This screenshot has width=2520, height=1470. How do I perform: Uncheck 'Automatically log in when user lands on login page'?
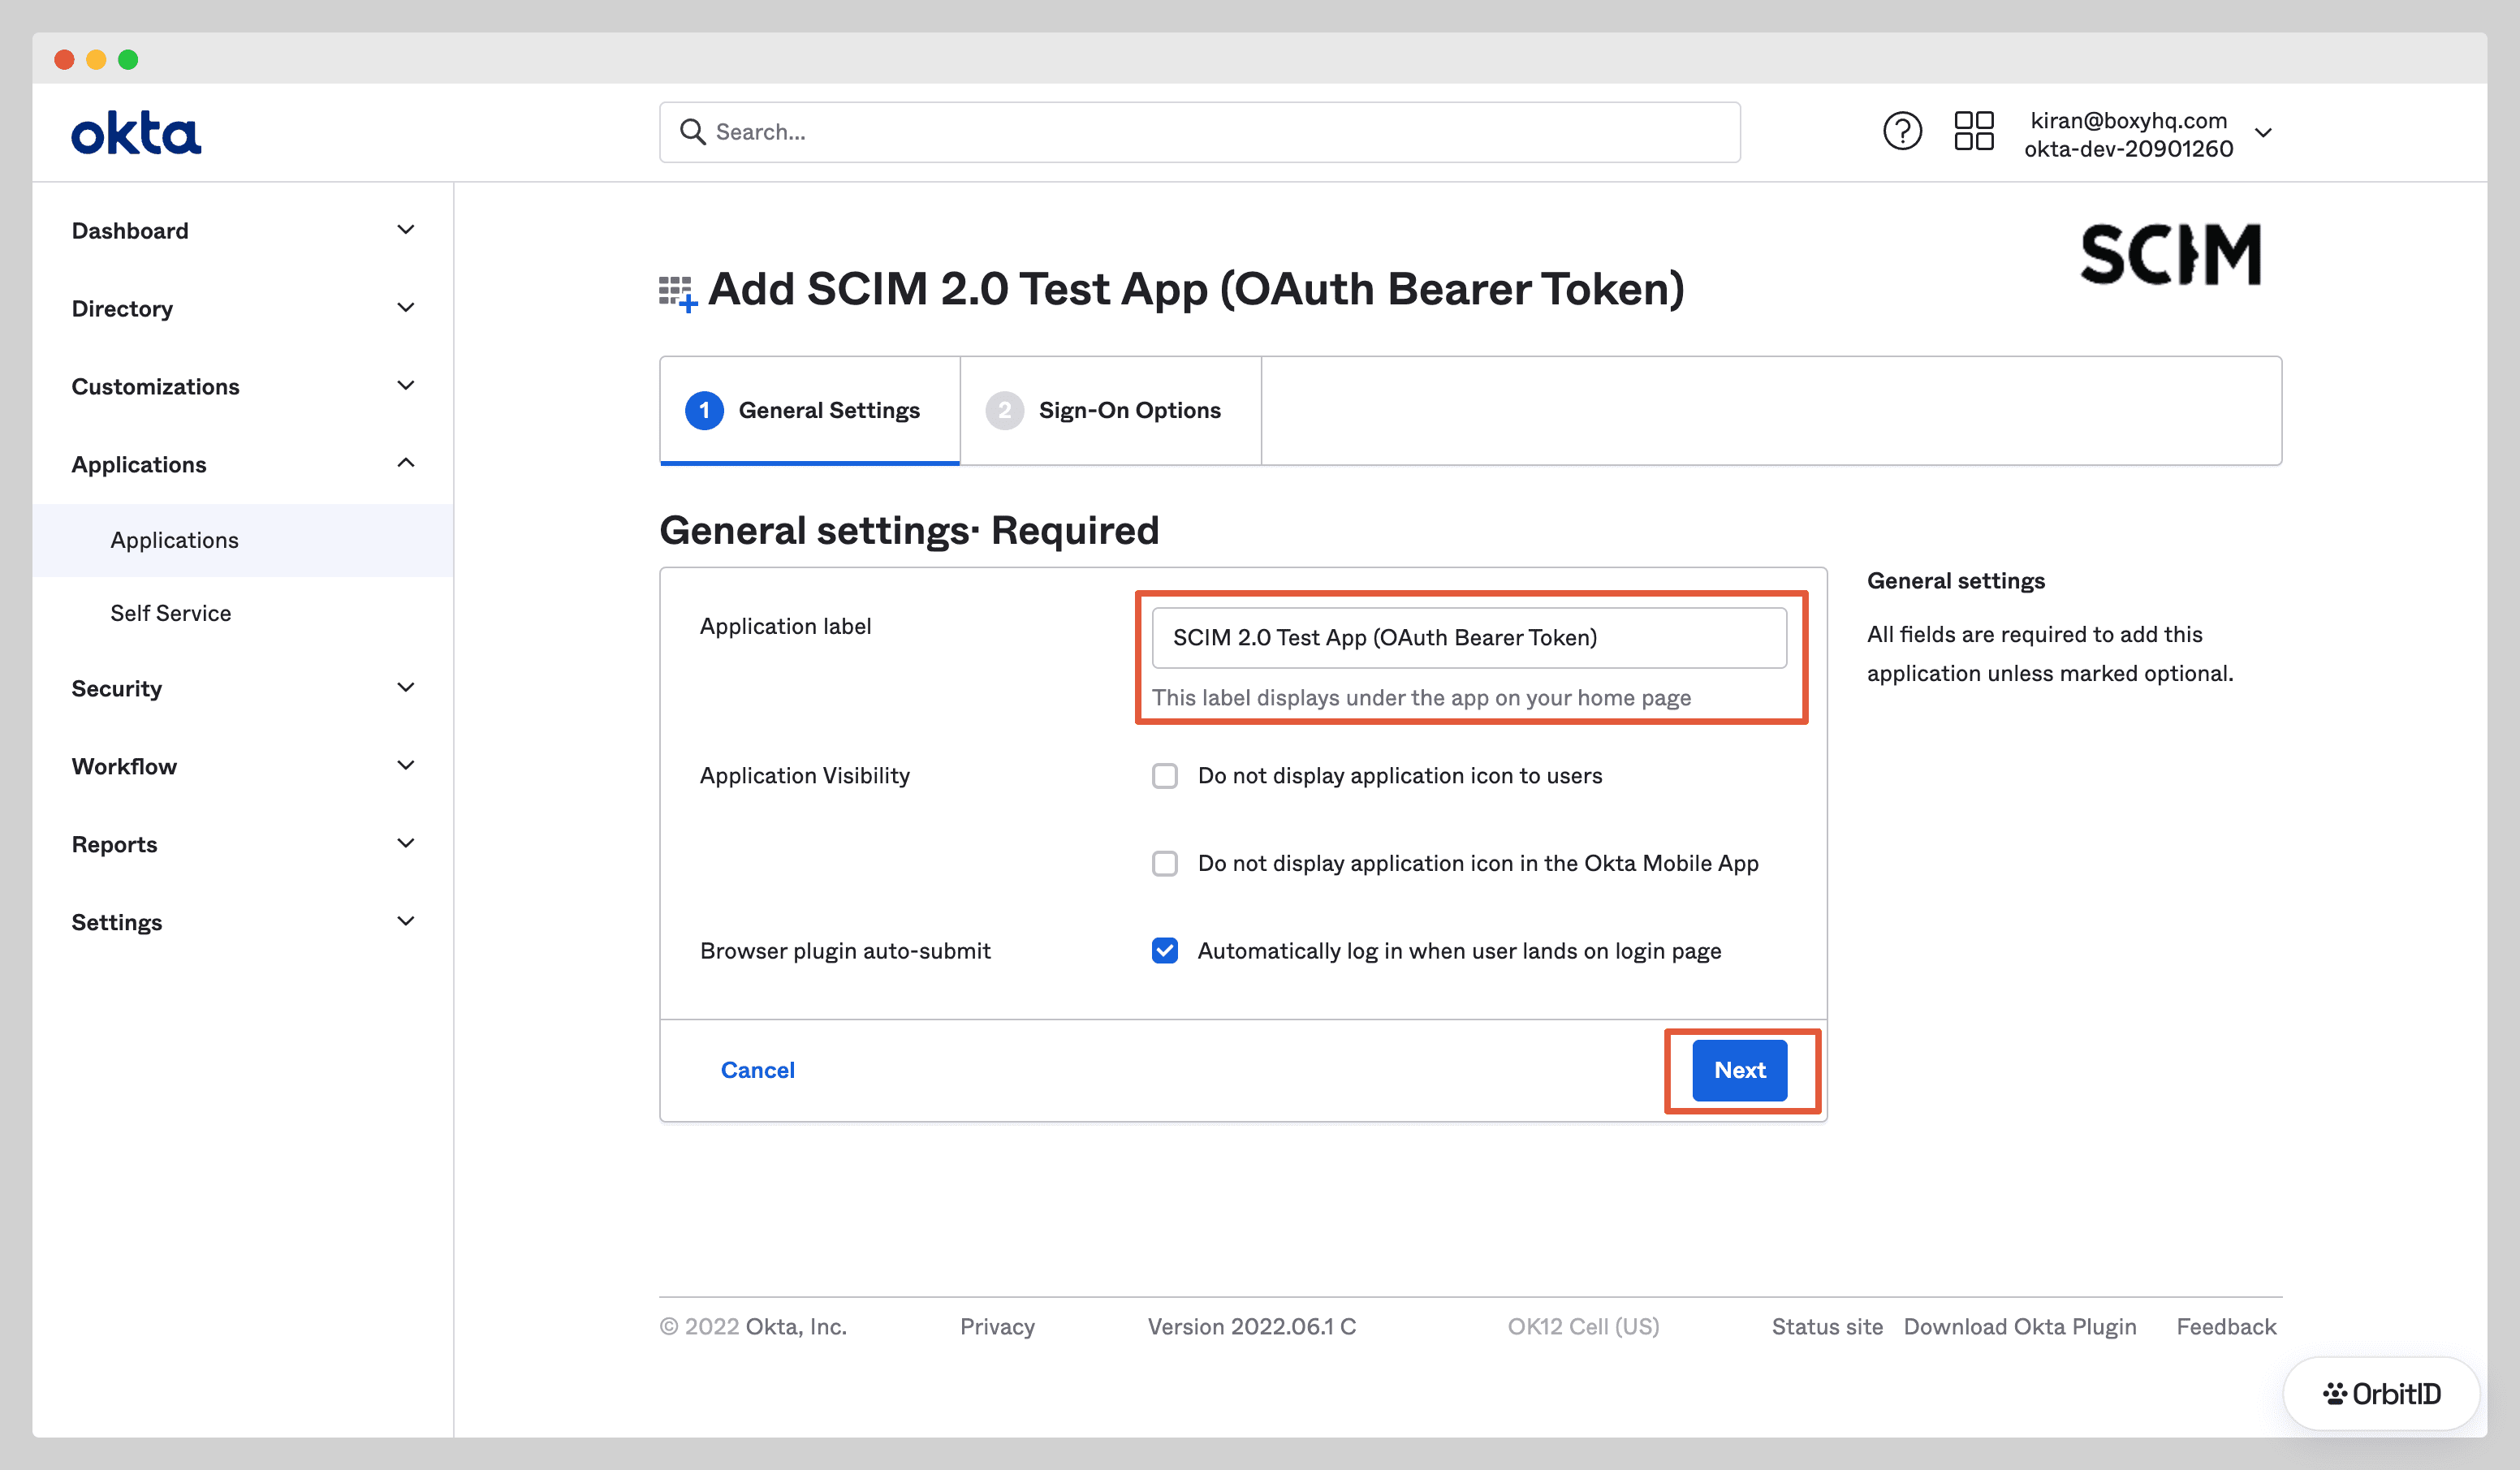[x=1164, y=951]
